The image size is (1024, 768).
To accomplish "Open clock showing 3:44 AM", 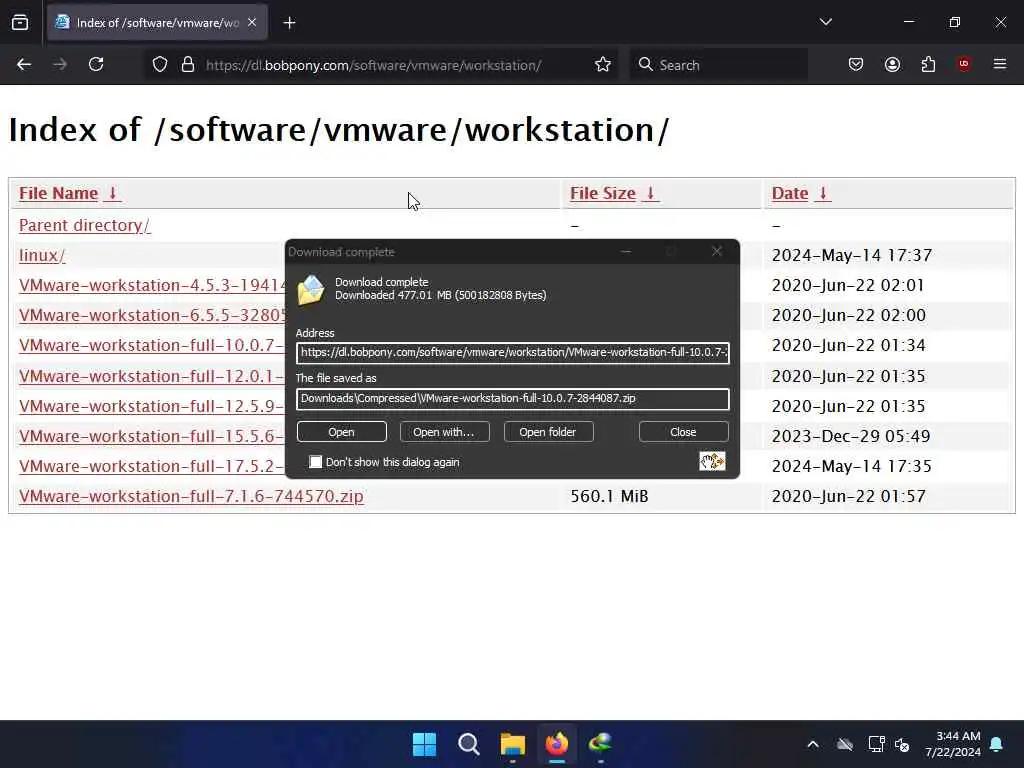I will coord(953,744).
